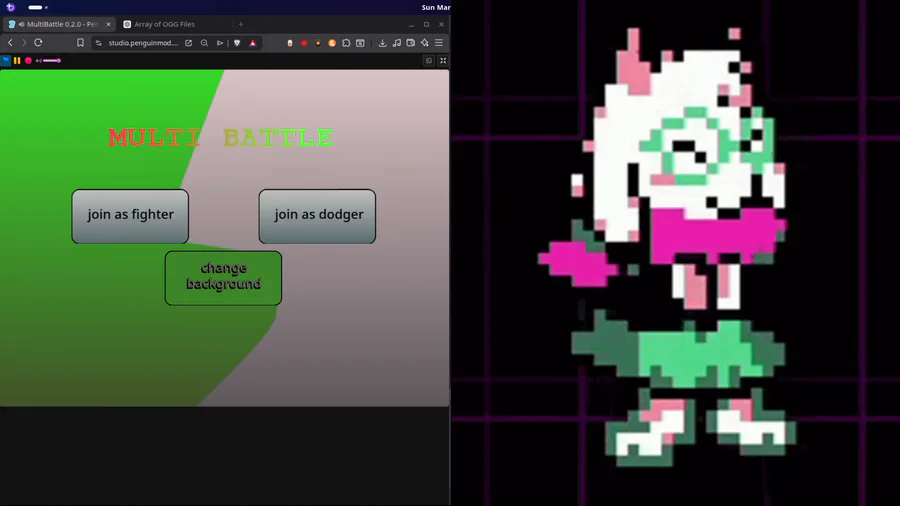900x506 pixels.
Task: Open a new browser tab
Action: 241,24
